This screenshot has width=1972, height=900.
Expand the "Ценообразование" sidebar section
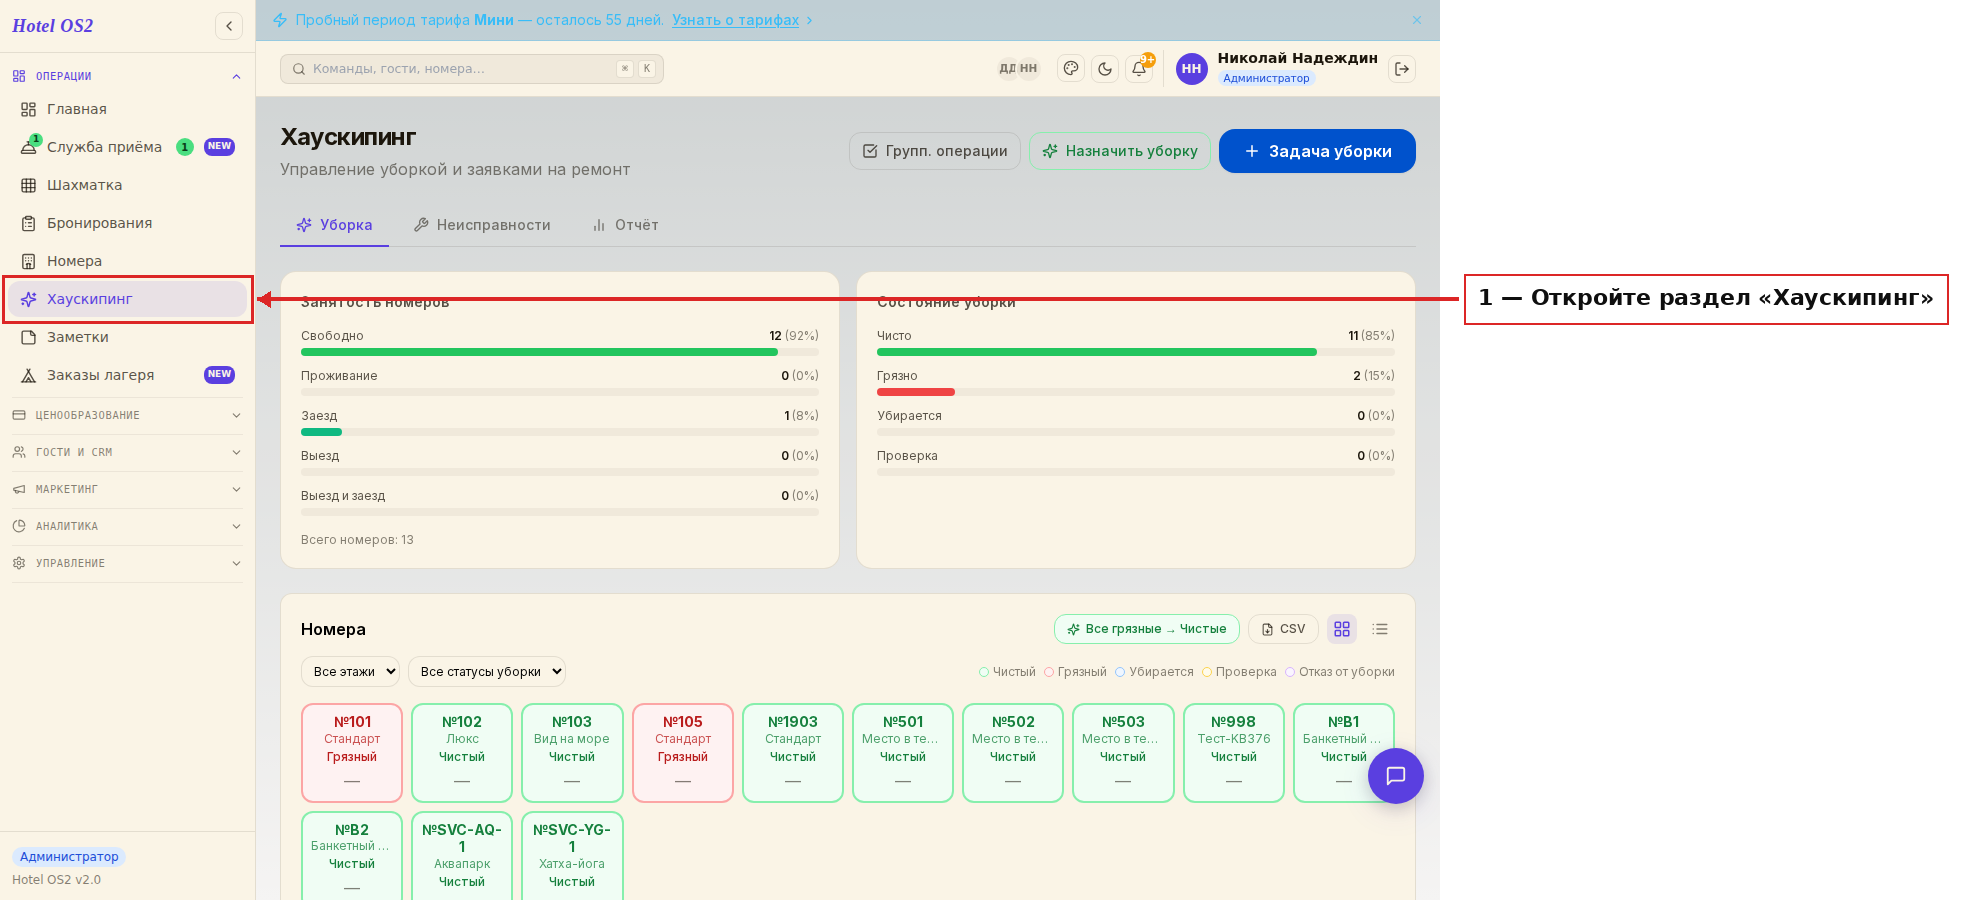point(127,415)
